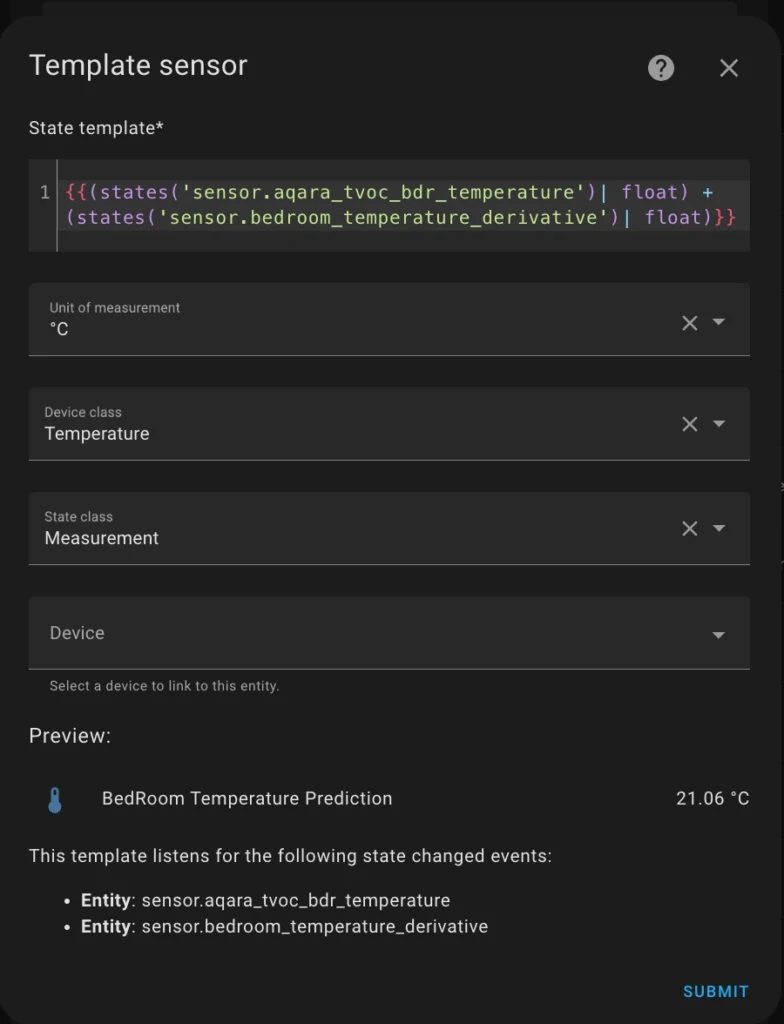This screenshot has height=1024, width=784.
Task: Expand the Unit of measurement dropdown arrow
Action: click(x=719, y=322)
